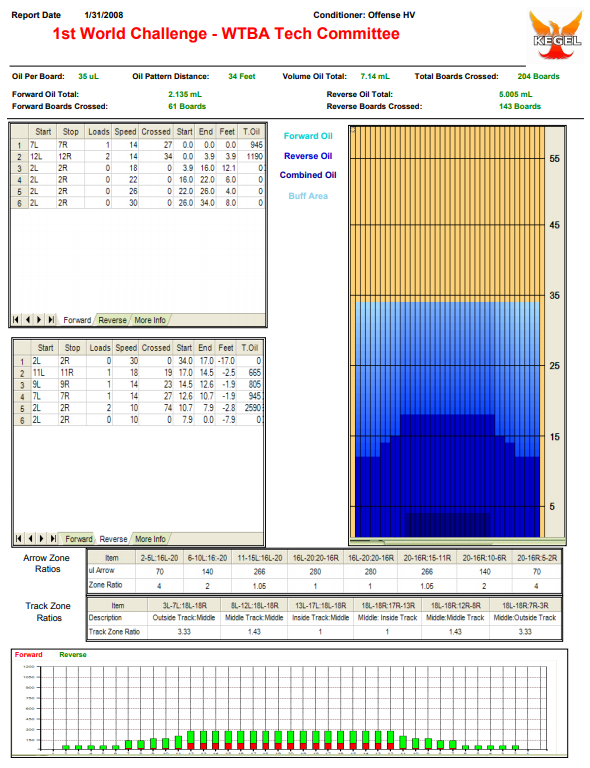The height and width of the screenshot is (768, 590).
Task: Click previous-sheet arrow in lower table navigator
Action: pos(30,539)
